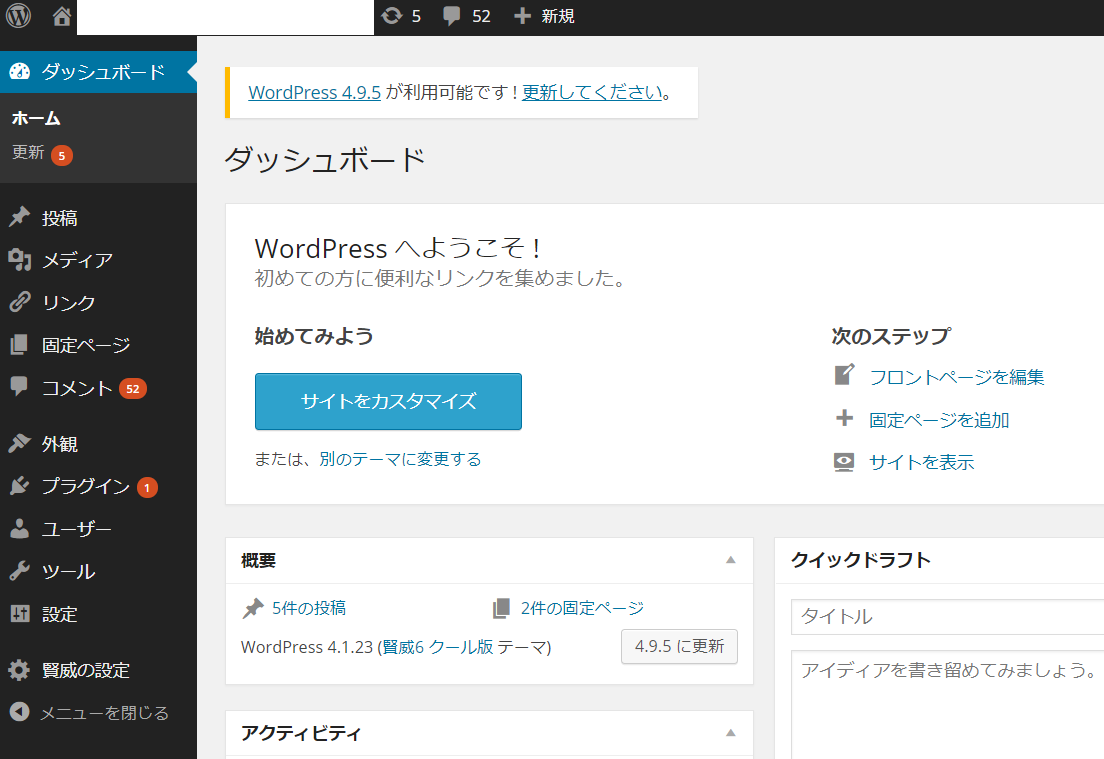This screenshot has width=1104, height=759.
Task: Click the 更新してください link
Action: click(592, 92)
